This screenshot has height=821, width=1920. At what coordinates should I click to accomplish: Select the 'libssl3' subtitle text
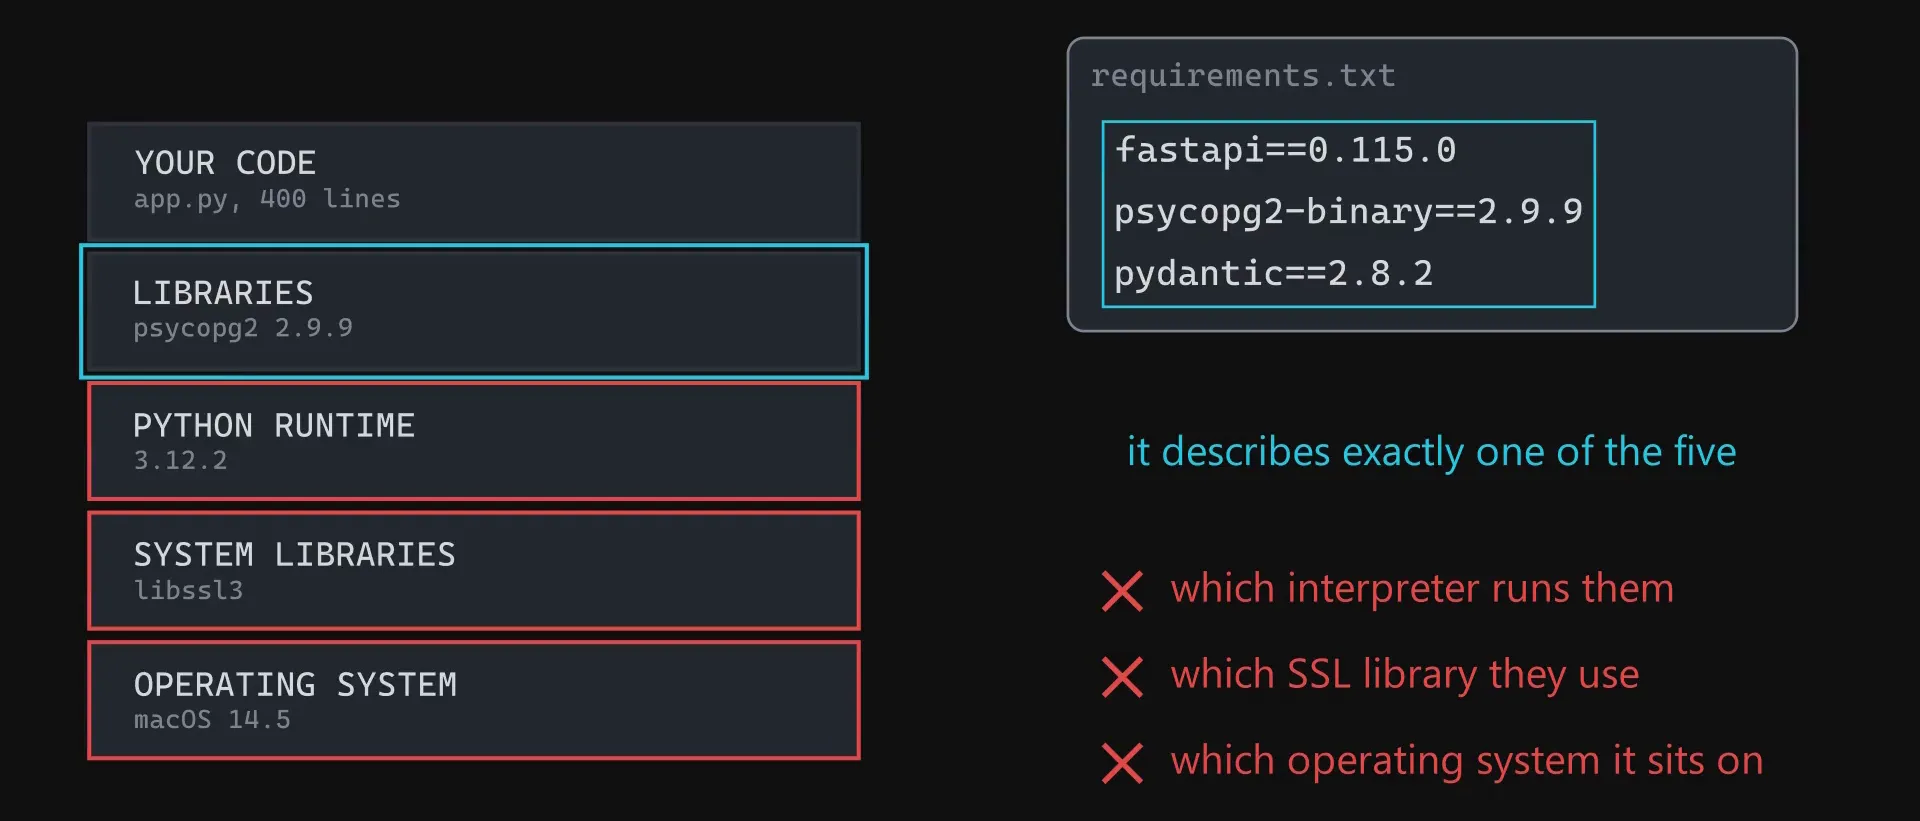point(189,590)
